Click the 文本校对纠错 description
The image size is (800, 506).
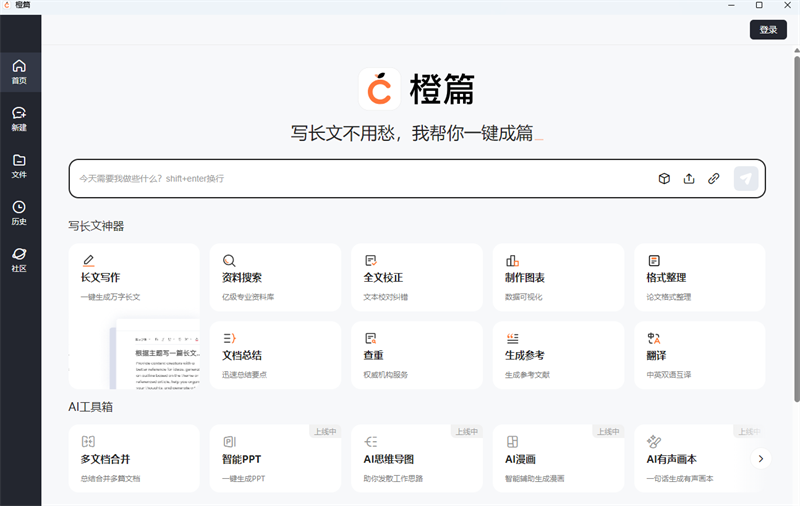386,297
